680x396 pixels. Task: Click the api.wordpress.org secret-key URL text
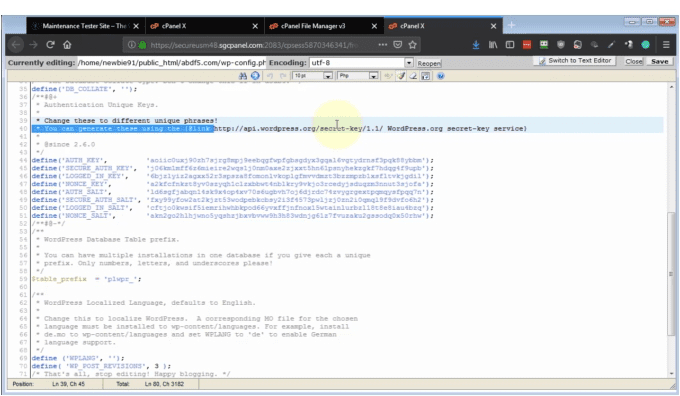(x=299, y=128)
